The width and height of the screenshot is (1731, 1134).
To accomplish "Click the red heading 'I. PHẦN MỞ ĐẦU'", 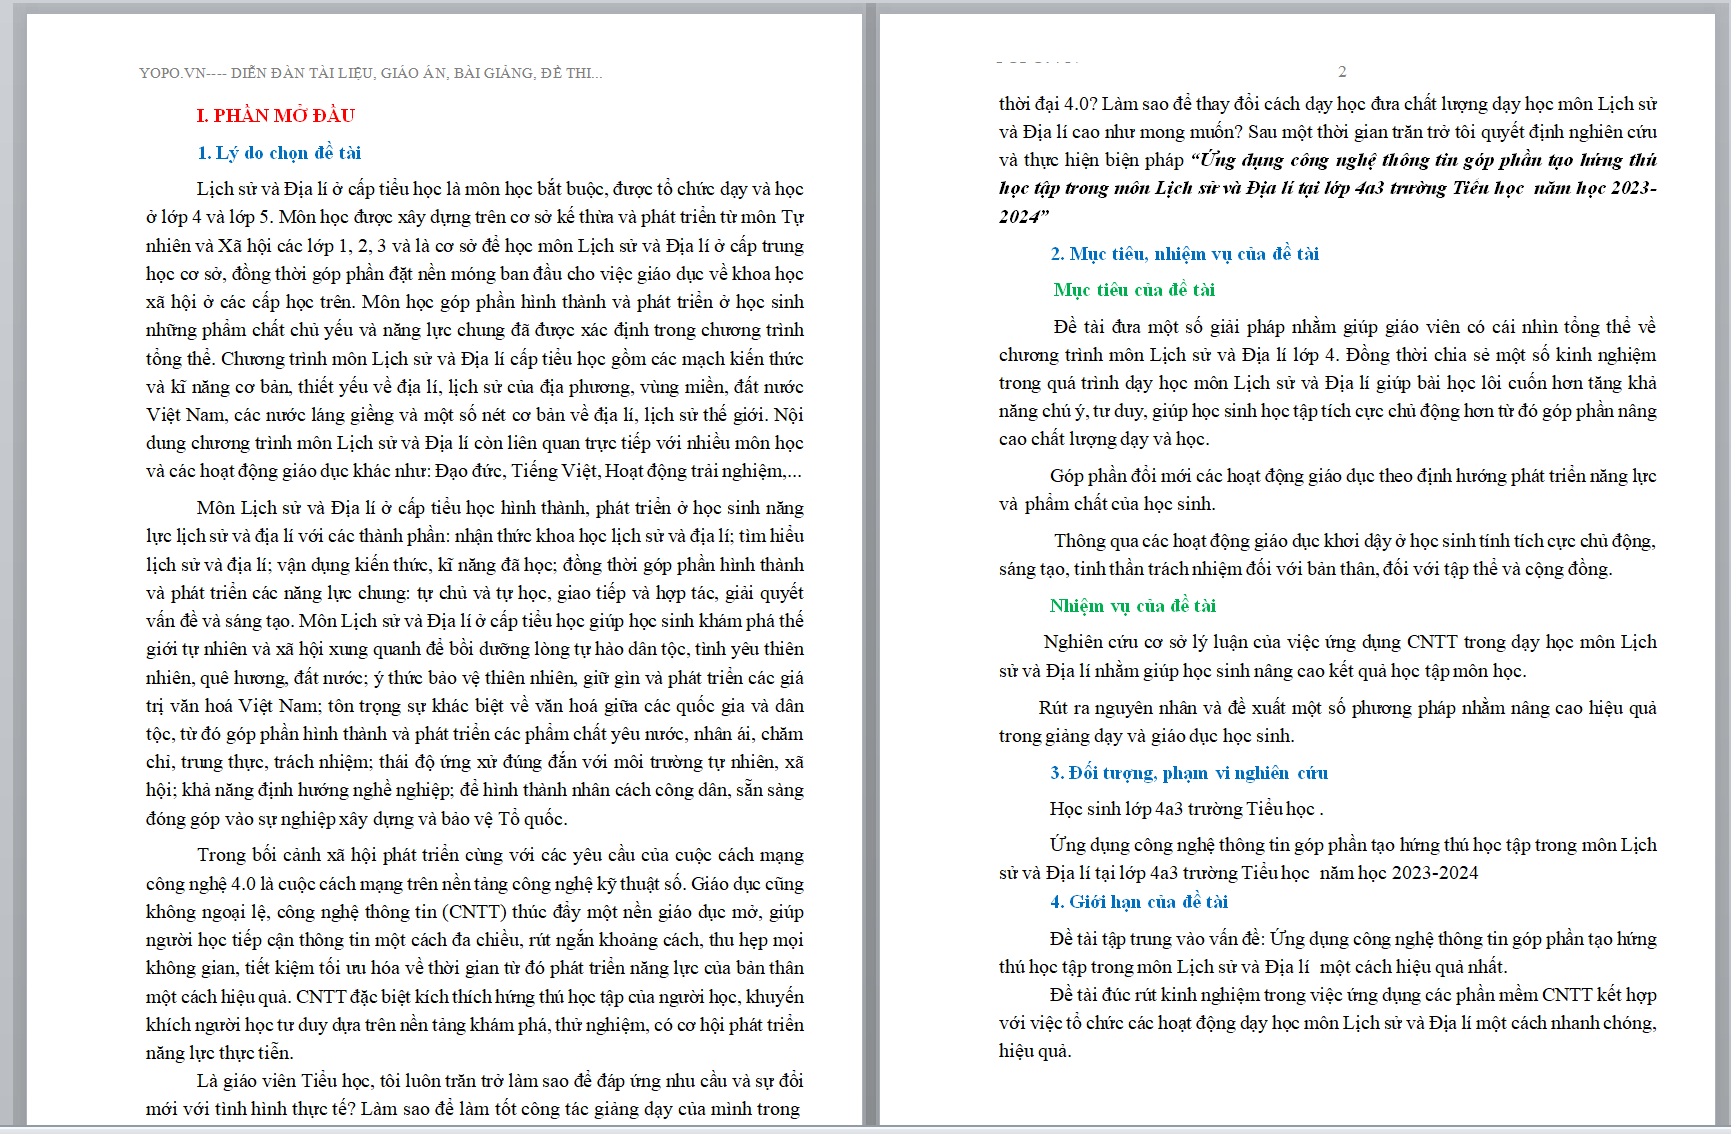I will [x=276, y=116].
